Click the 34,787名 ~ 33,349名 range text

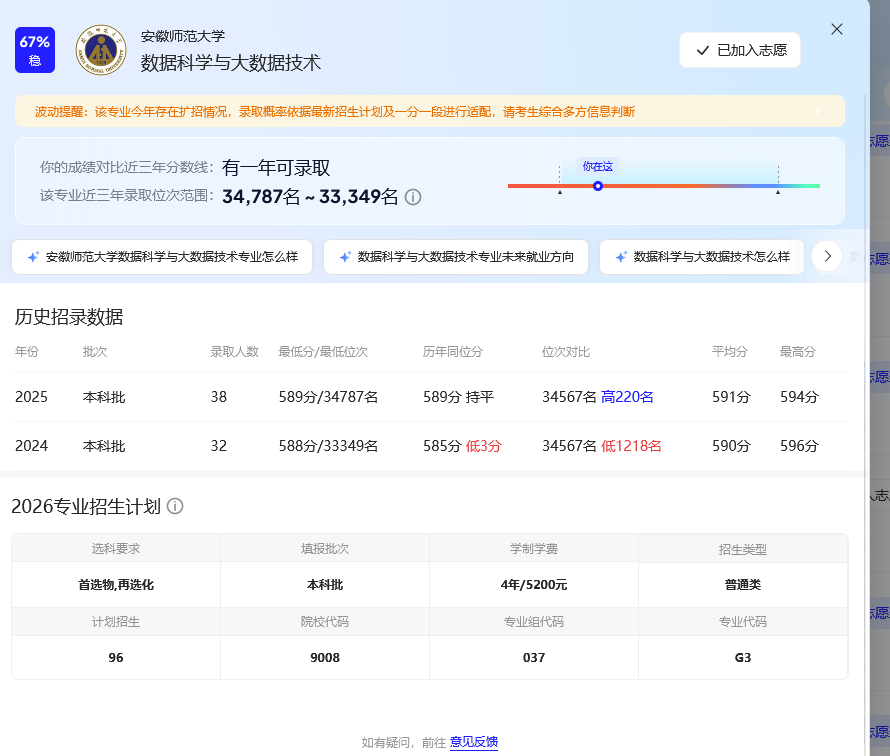310,196
